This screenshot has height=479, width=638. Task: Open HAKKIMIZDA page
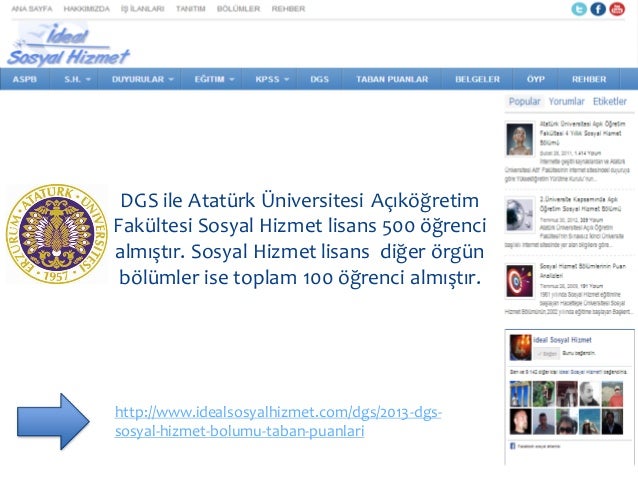[87, 9]
